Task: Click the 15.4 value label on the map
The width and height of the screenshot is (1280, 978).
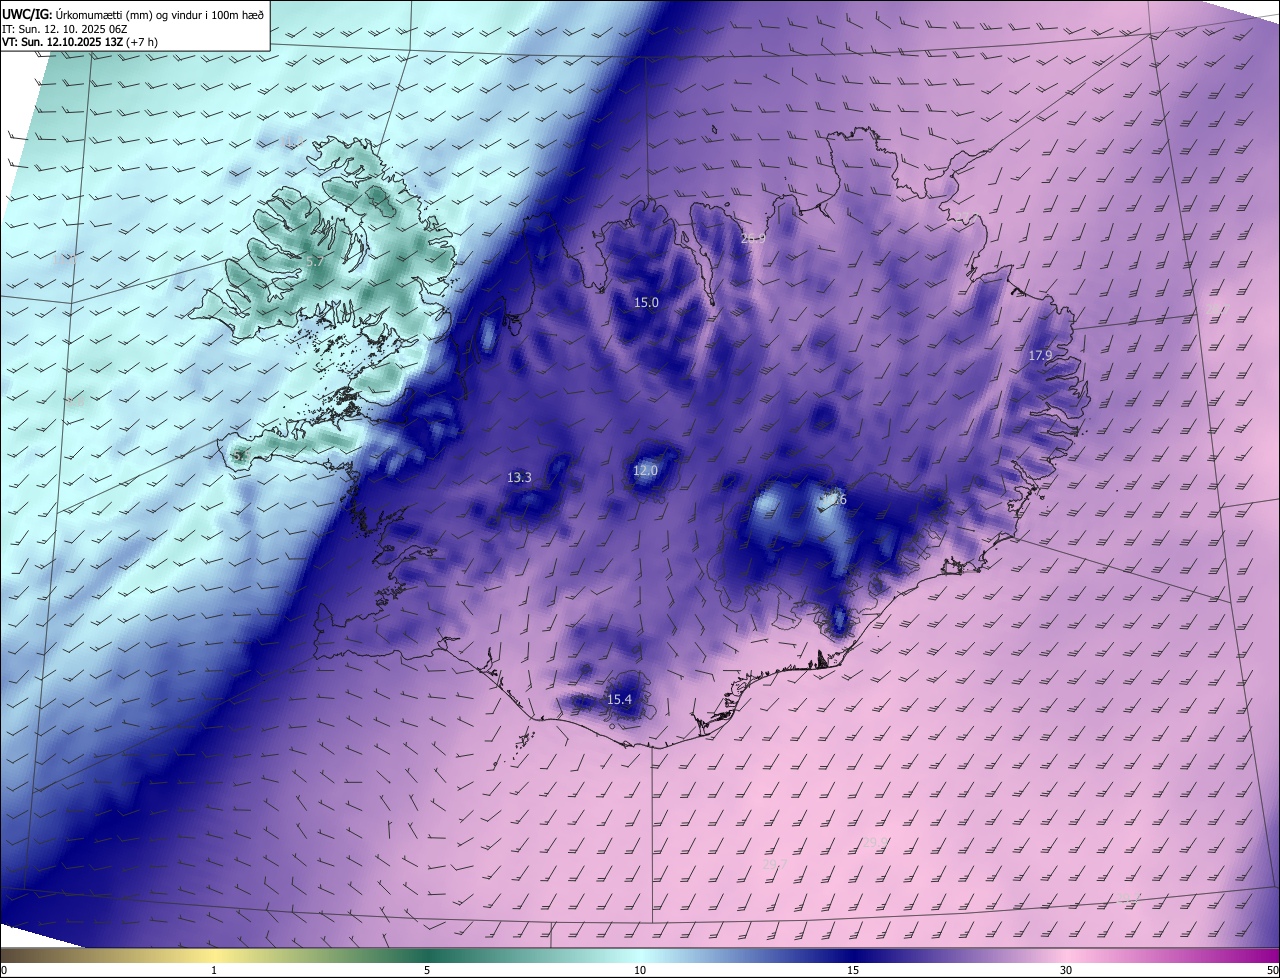Action: (x=619, y=699)
